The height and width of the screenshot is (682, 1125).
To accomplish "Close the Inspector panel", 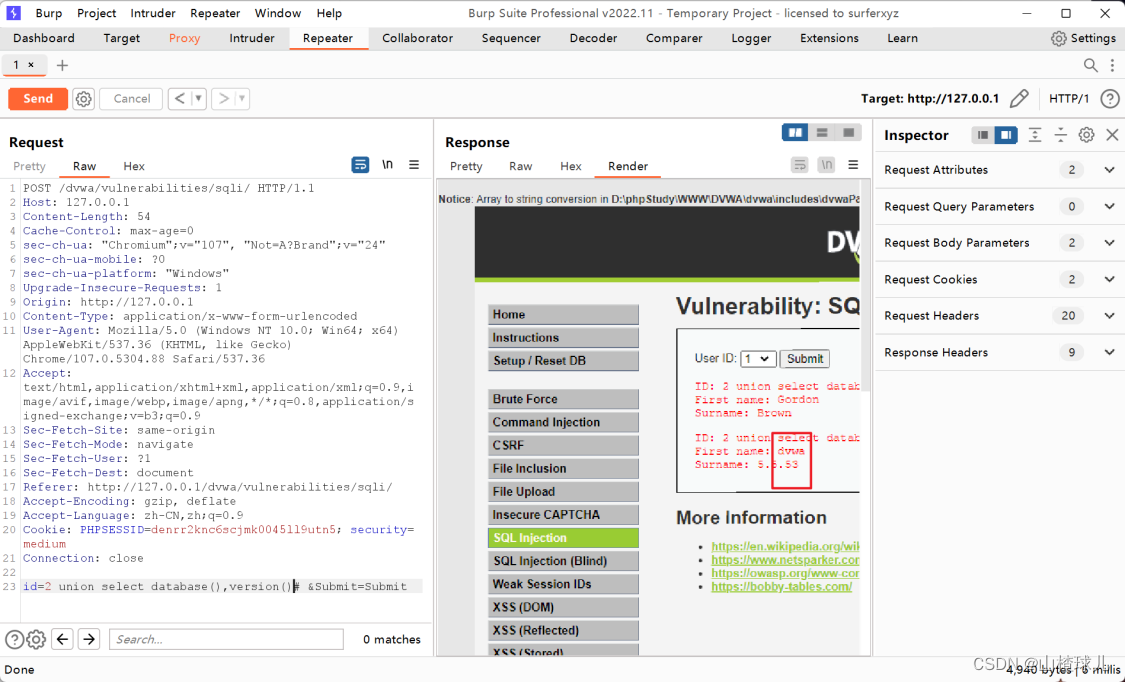I will [1112, 135].
